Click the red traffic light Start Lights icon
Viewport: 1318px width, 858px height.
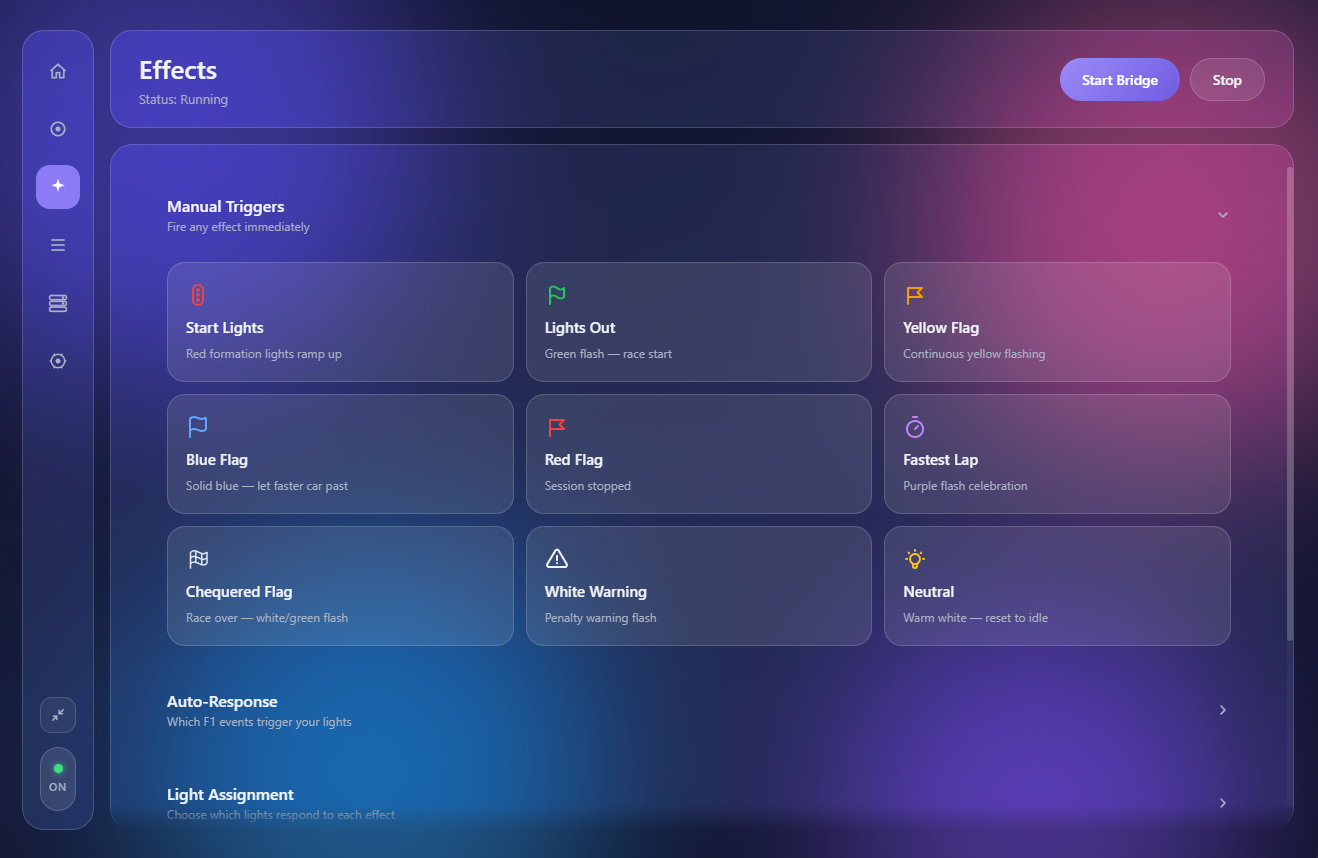coord(198,295)
